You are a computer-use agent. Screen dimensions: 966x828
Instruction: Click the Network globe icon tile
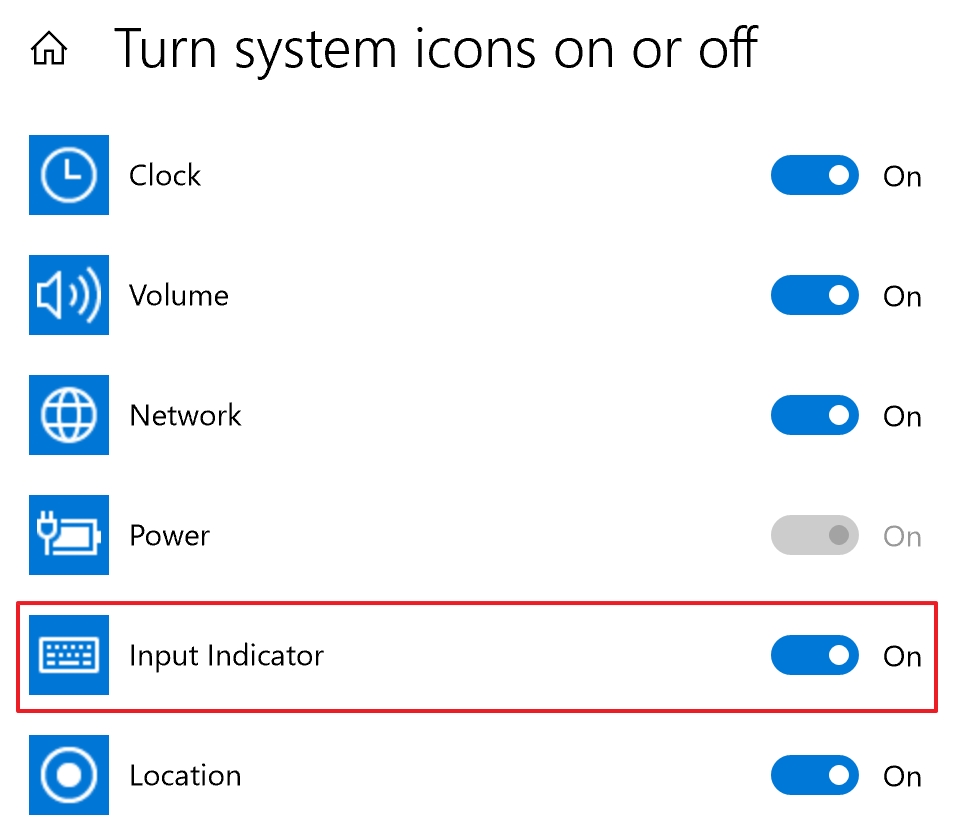[x=69, y=415]
